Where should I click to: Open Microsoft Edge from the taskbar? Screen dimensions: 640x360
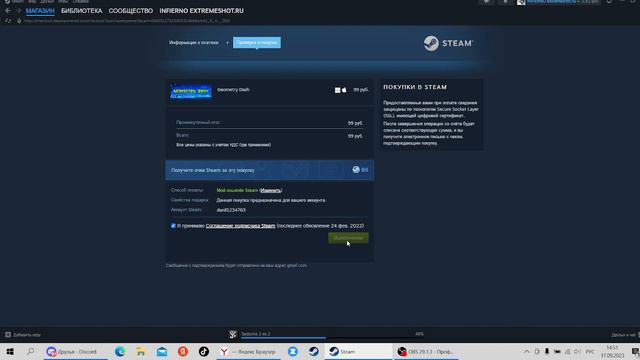(120, 351)
